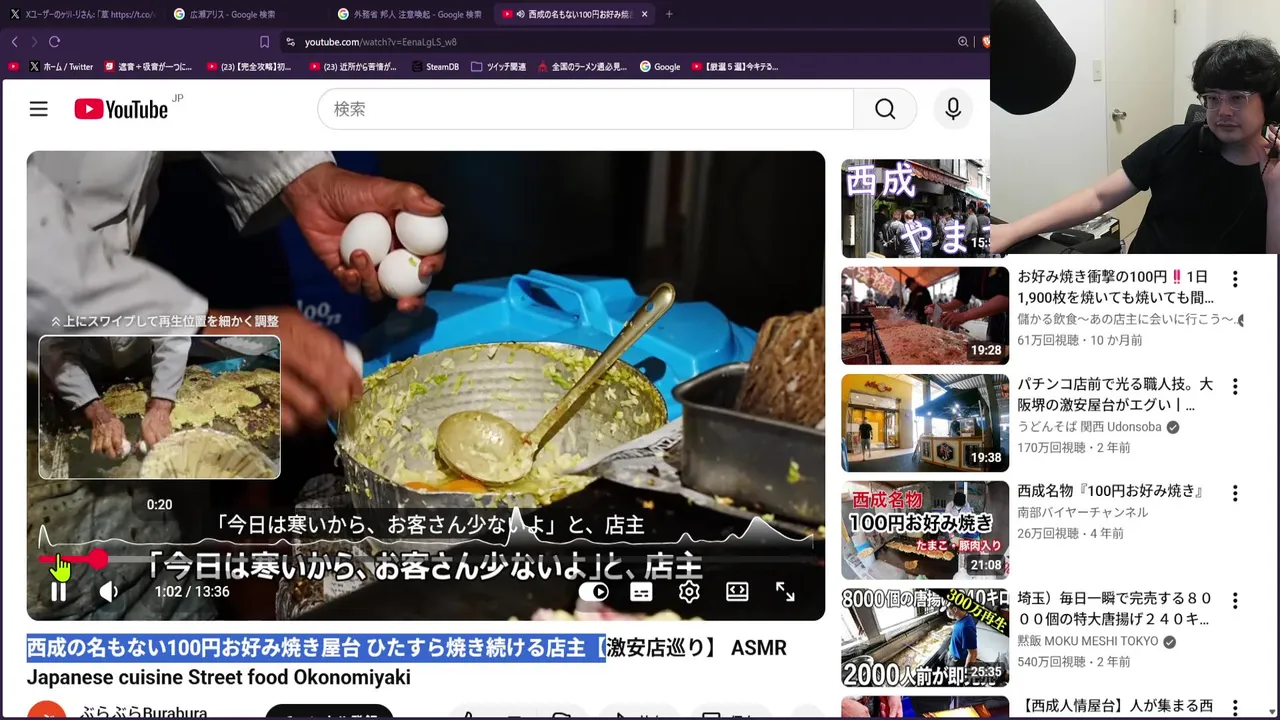Screen dimensions: 1280x720
Task: Open the 西成 やまき video thumbnail at top
Action: click(915, 208)
